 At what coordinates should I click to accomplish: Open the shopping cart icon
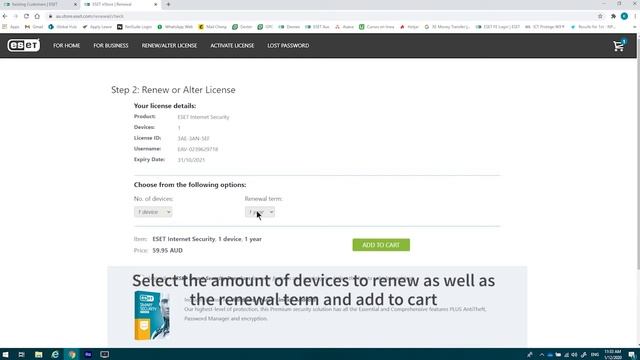(619, 45)
